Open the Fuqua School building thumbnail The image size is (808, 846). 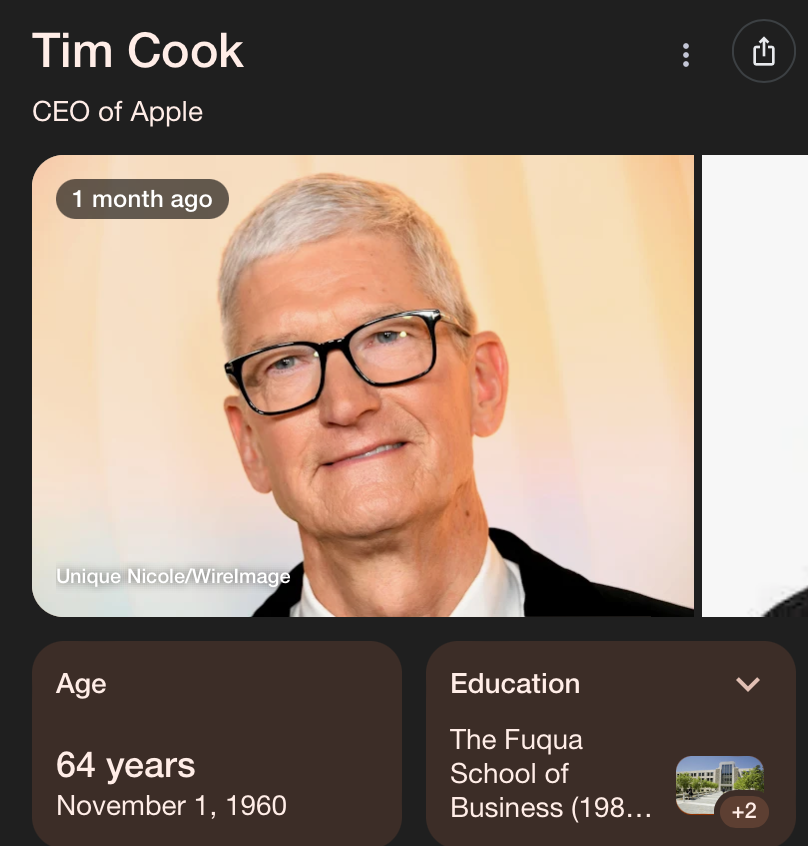[x=719, y=783]
